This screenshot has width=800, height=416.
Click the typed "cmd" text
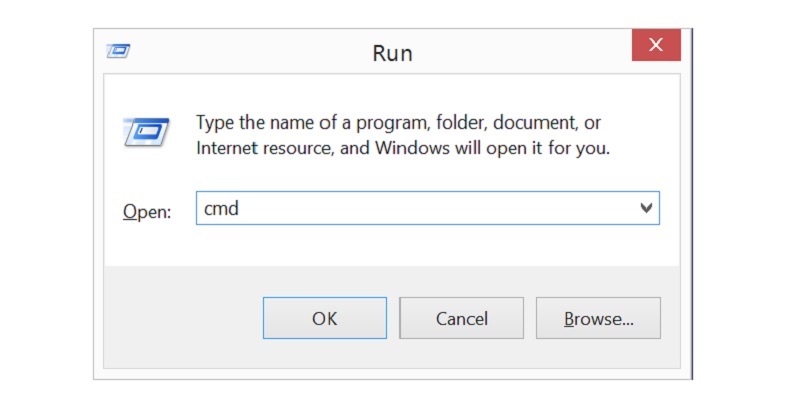pos(221,208)
